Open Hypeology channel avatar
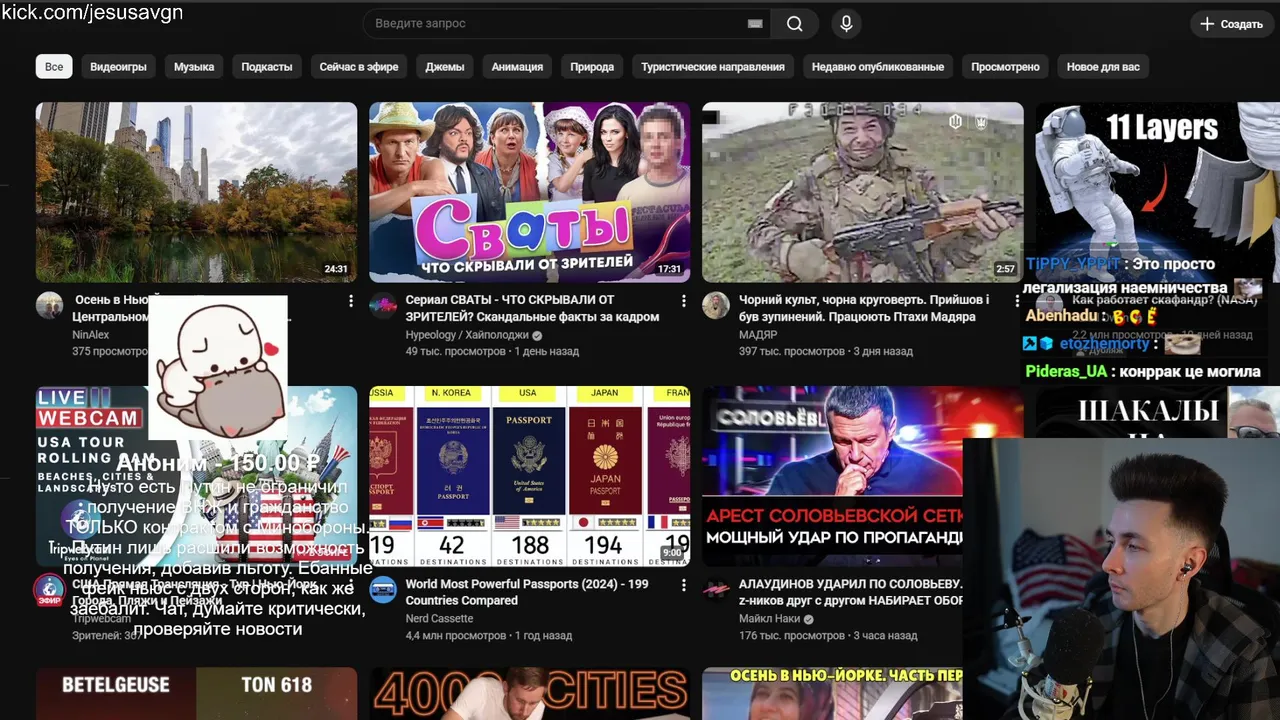1280x720 pixels. point(383,305)
